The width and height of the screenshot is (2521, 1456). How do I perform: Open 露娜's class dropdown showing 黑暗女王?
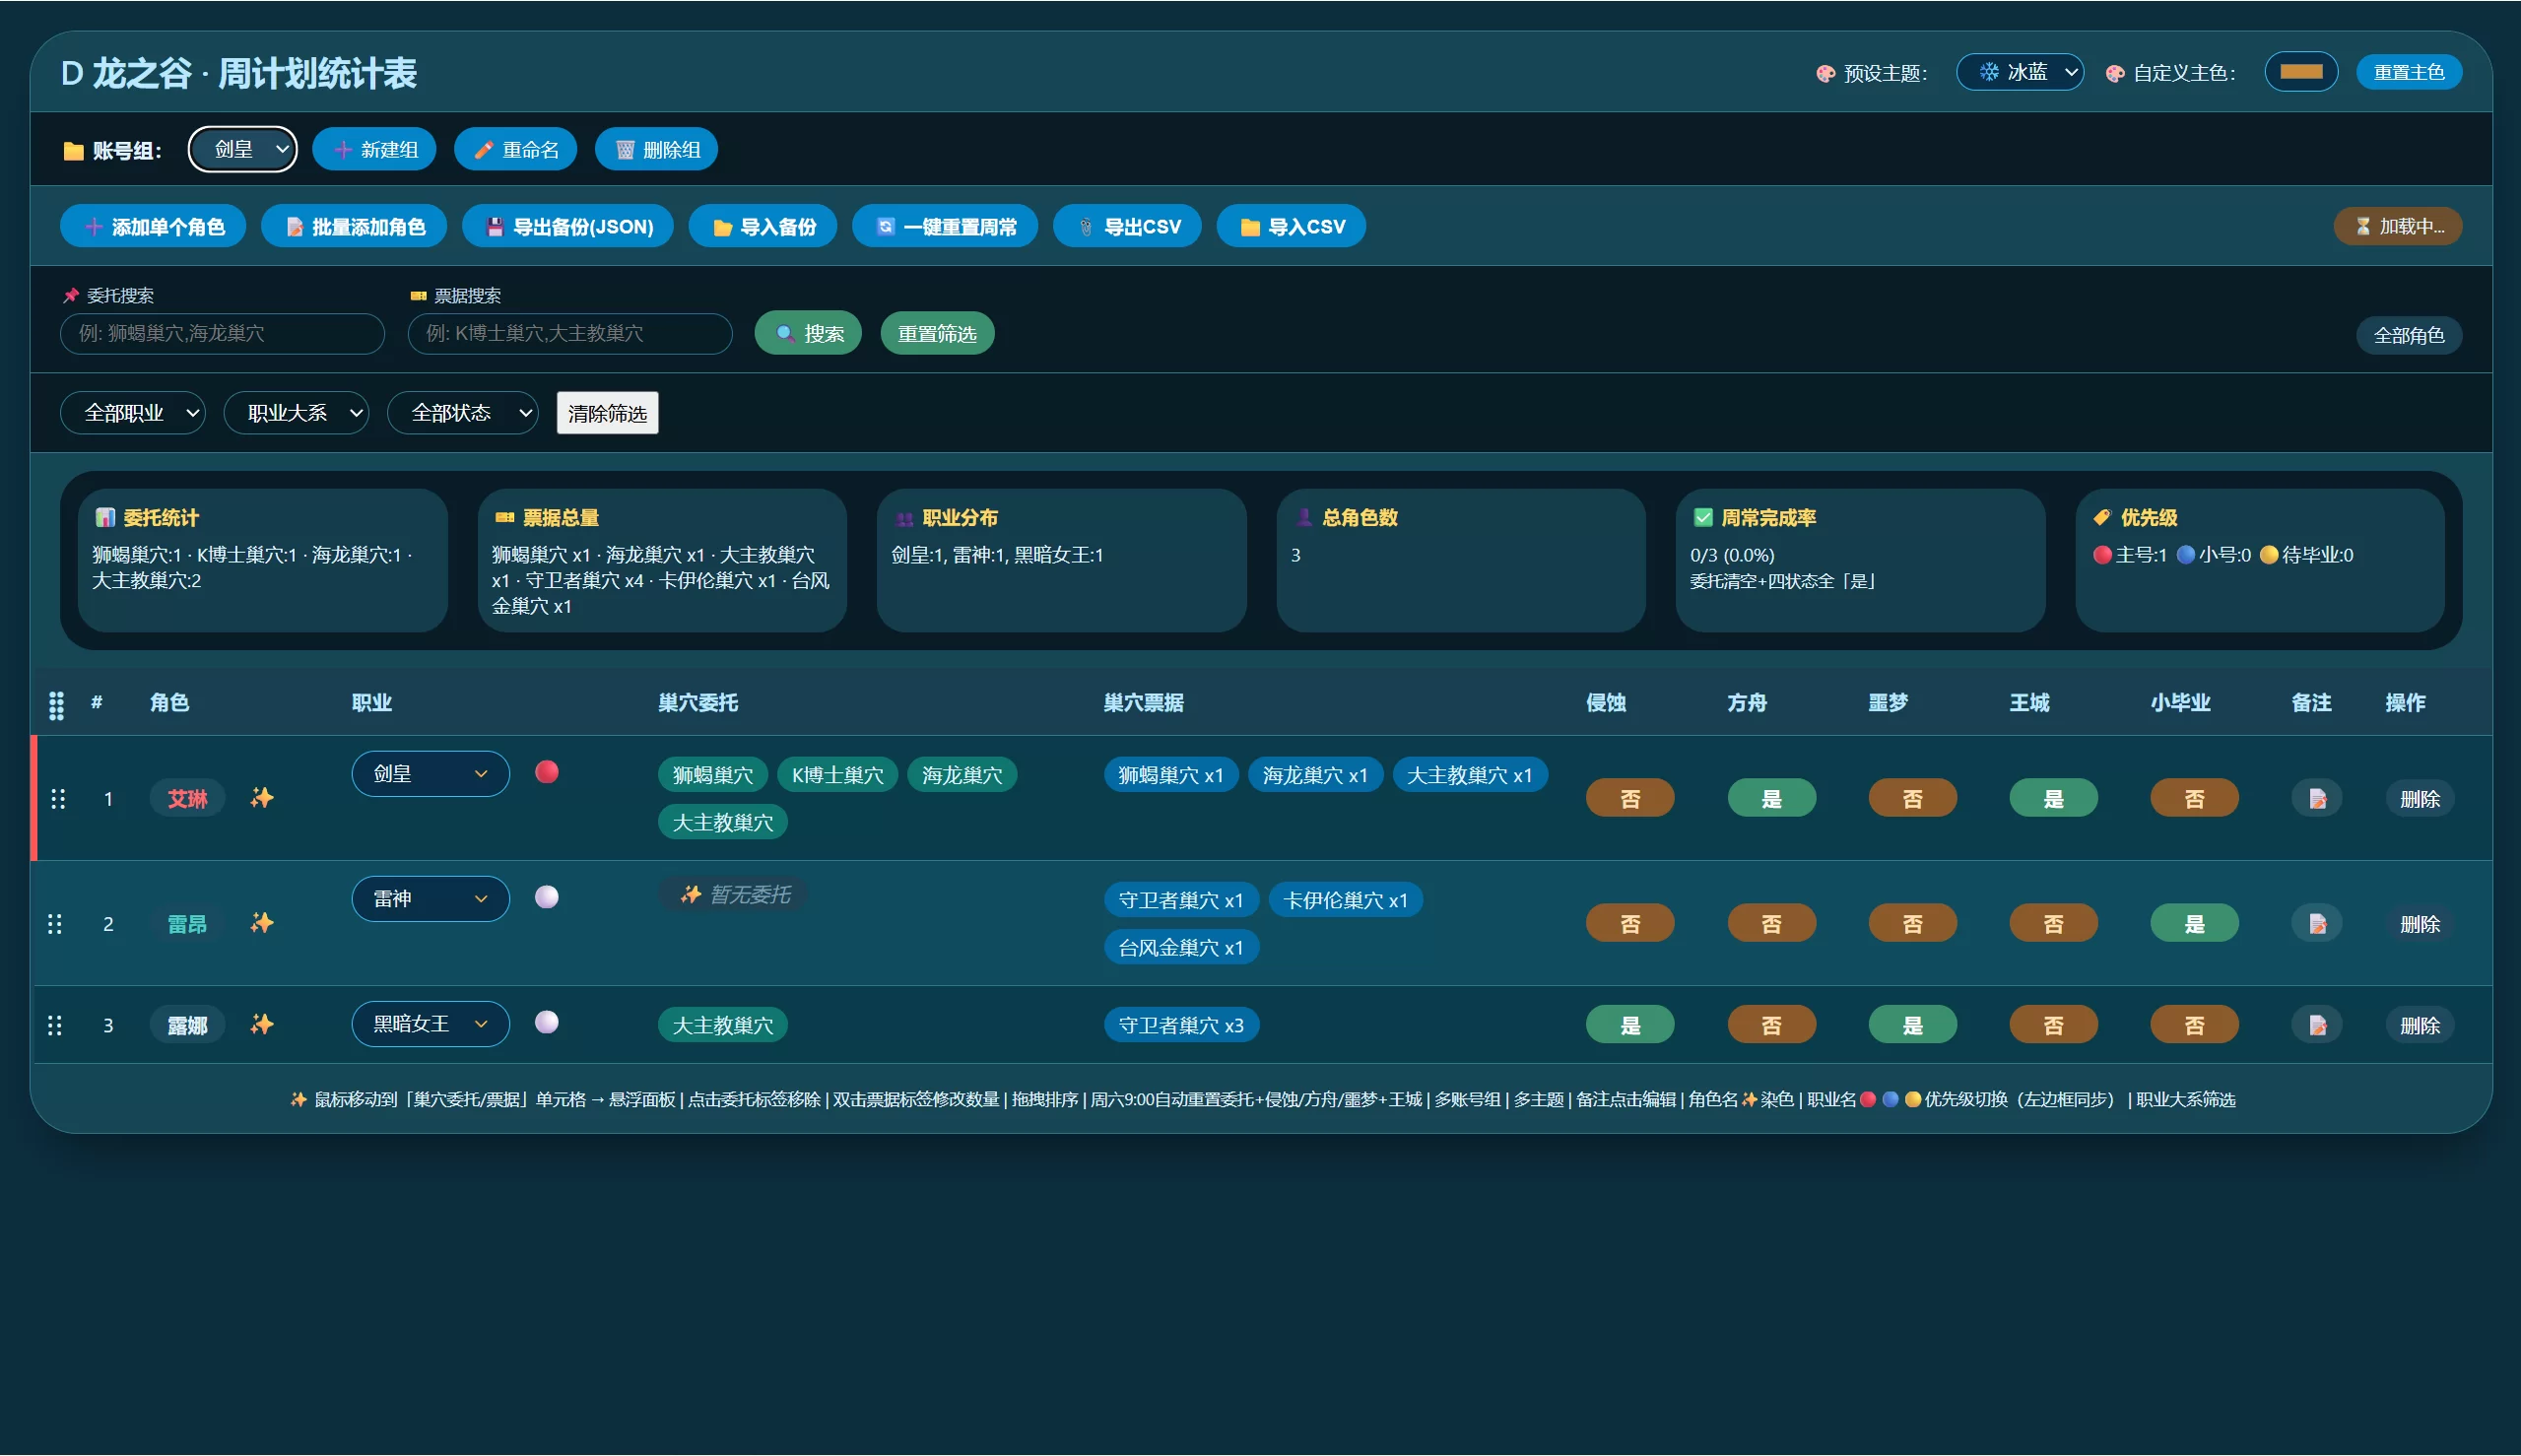pos(430,1024)
